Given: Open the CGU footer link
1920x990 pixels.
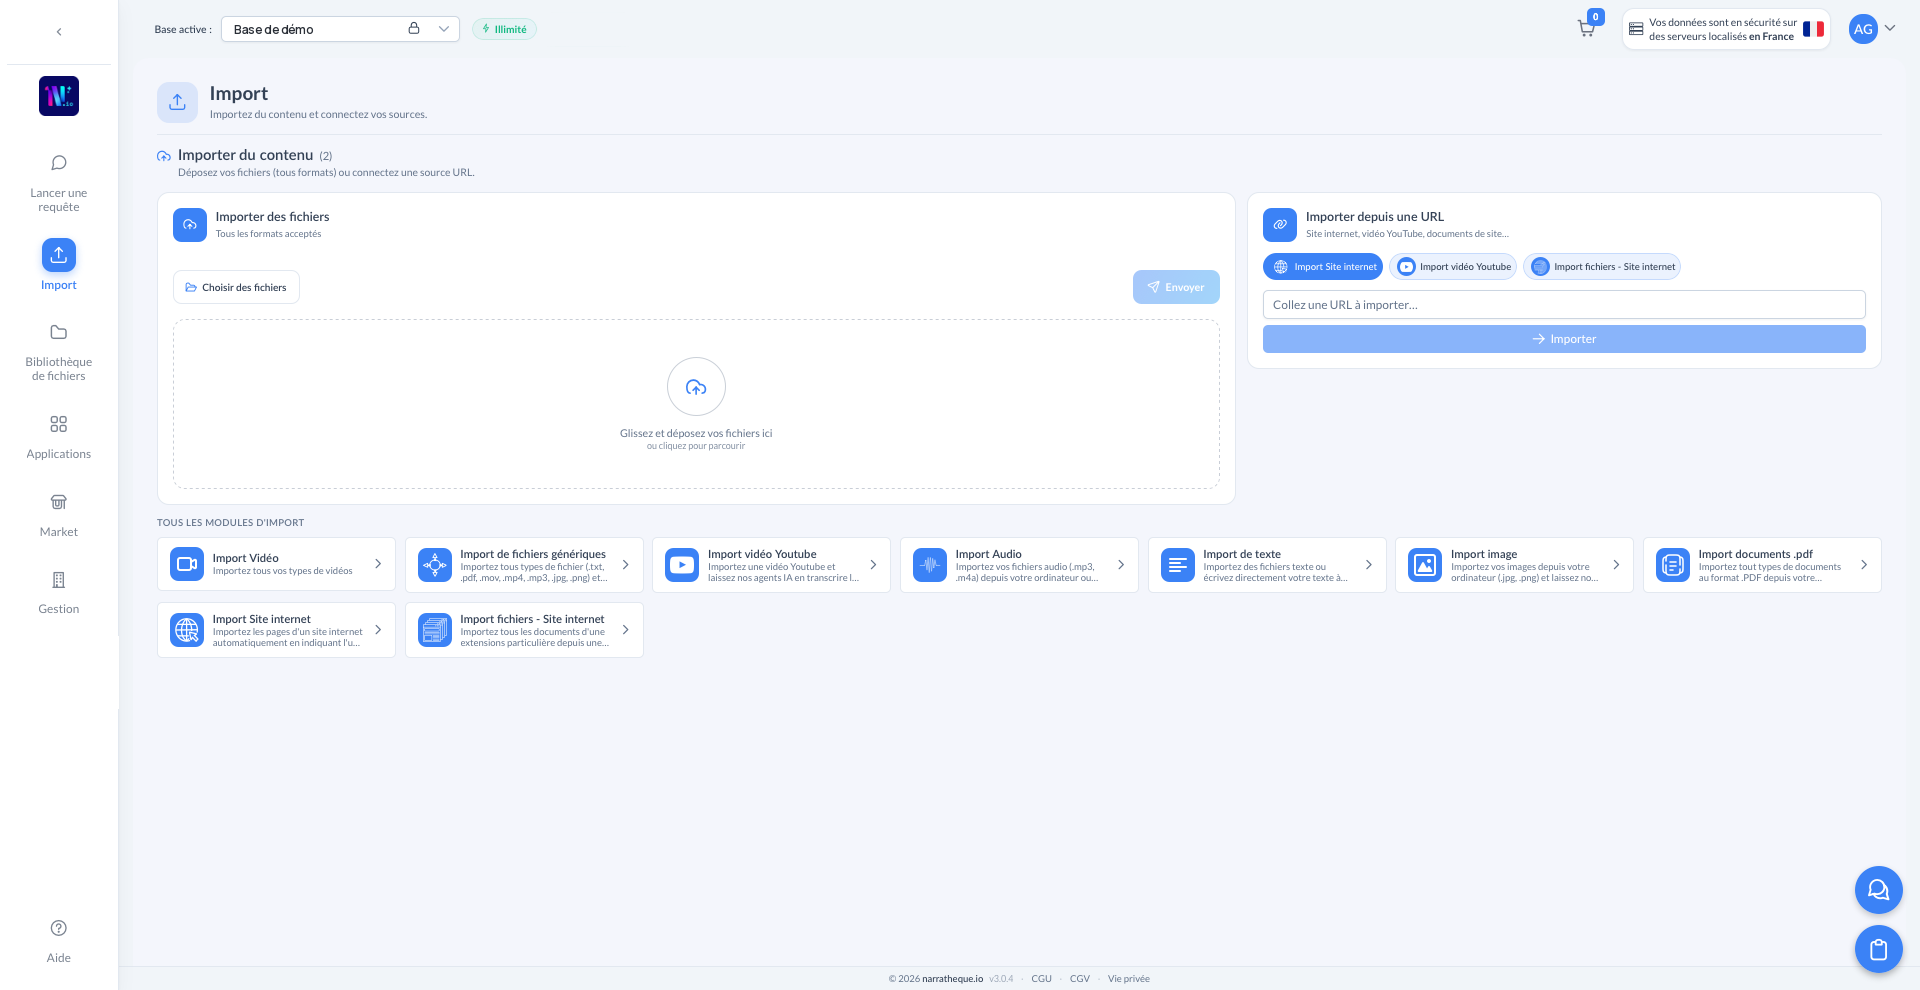Looking at the screenshot, I should [x=1041, y=979].
